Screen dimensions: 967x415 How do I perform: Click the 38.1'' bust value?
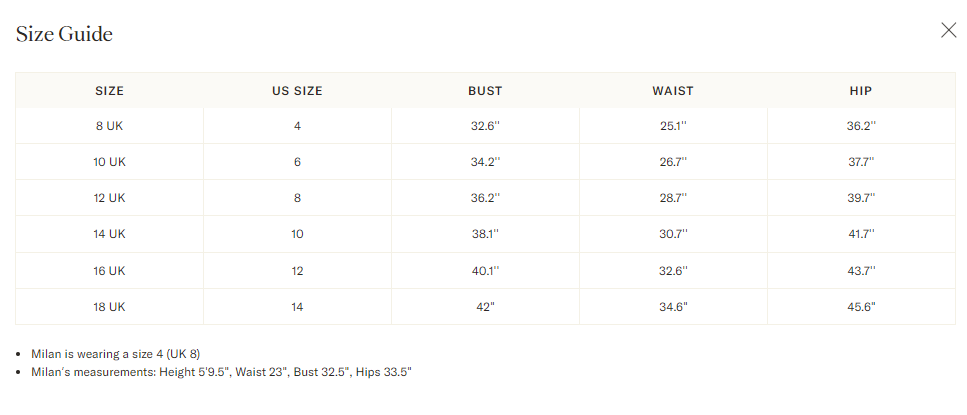(x=485, y=234)
